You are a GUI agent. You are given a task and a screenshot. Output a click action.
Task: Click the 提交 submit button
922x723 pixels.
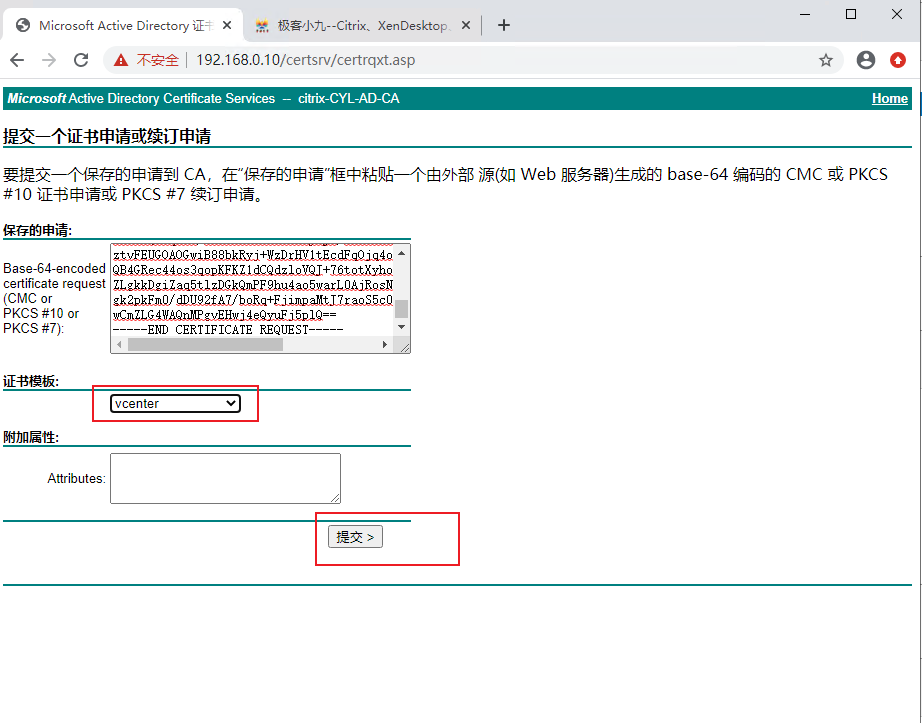tap(355, 537)
